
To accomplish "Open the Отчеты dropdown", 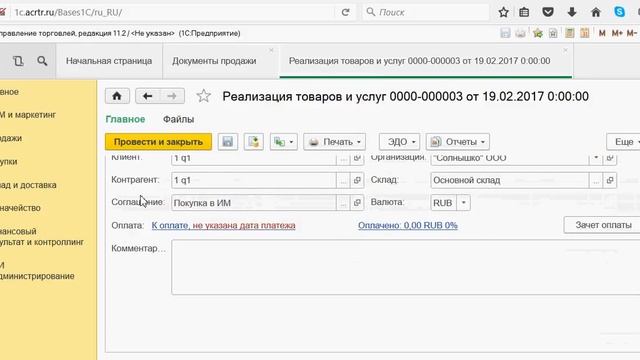I will point(458,142).
